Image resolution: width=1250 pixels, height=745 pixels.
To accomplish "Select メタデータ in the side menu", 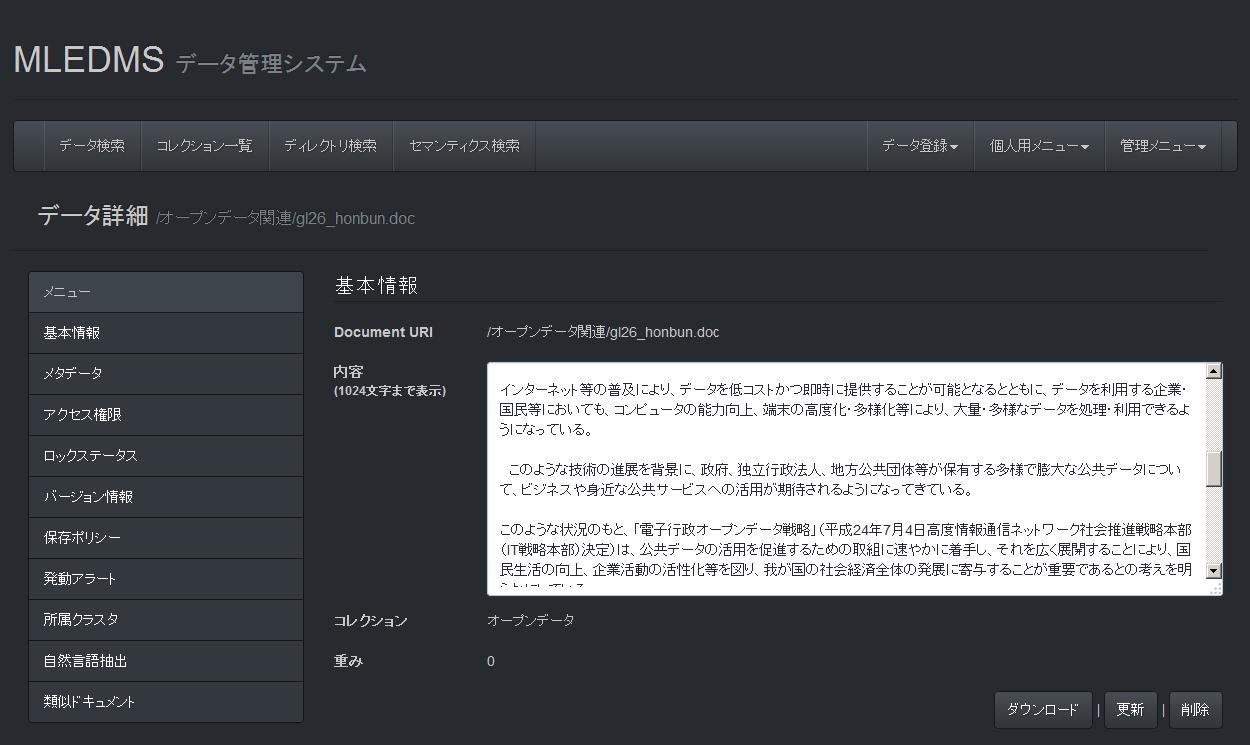I will [166, 374].
